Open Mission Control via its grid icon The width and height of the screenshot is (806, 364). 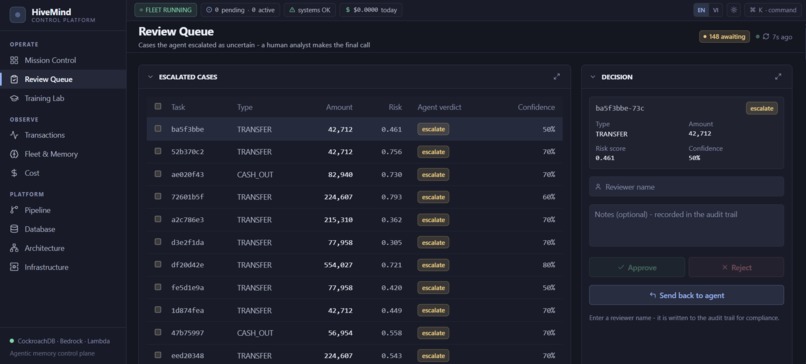pyautogui.click(x=14, y=60)
